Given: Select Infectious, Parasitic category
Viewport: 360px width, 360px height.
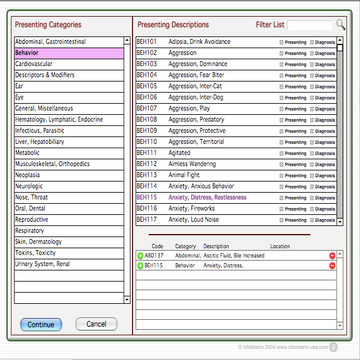Looking at the screenshot, I should 69,131.
